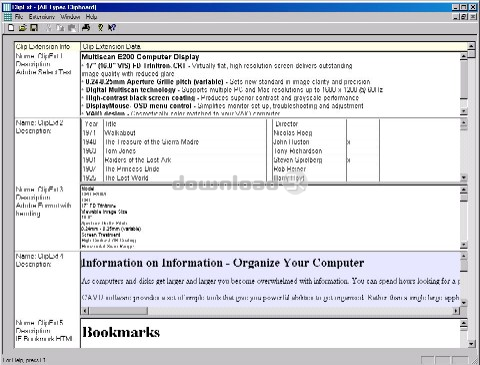Click the Paste clipboard toolbar icon
The width and height of the screenshot is (480, 365).
click(71, 28)
